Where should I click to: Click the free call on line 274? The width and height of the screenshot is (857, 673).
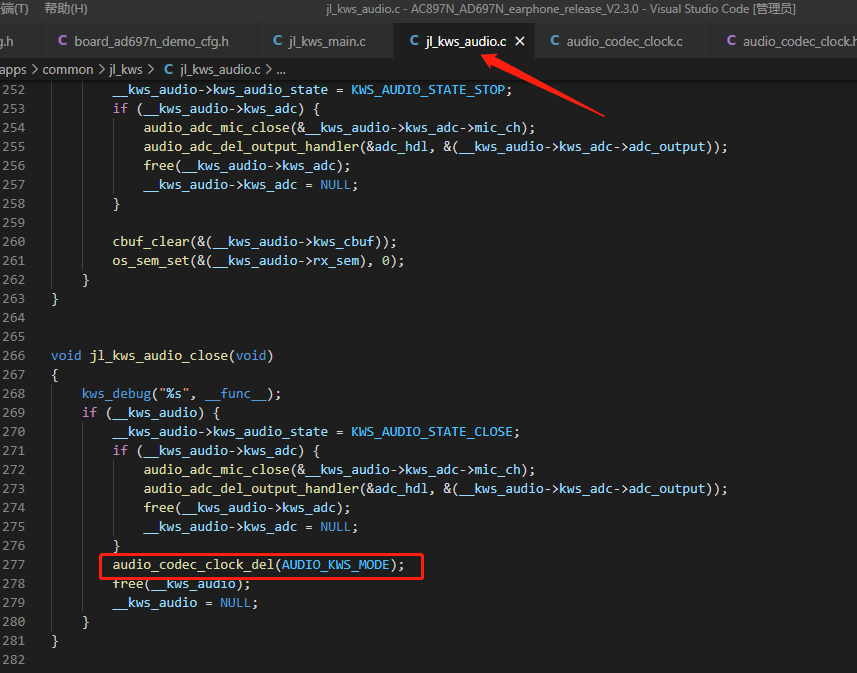pos(159,508)
